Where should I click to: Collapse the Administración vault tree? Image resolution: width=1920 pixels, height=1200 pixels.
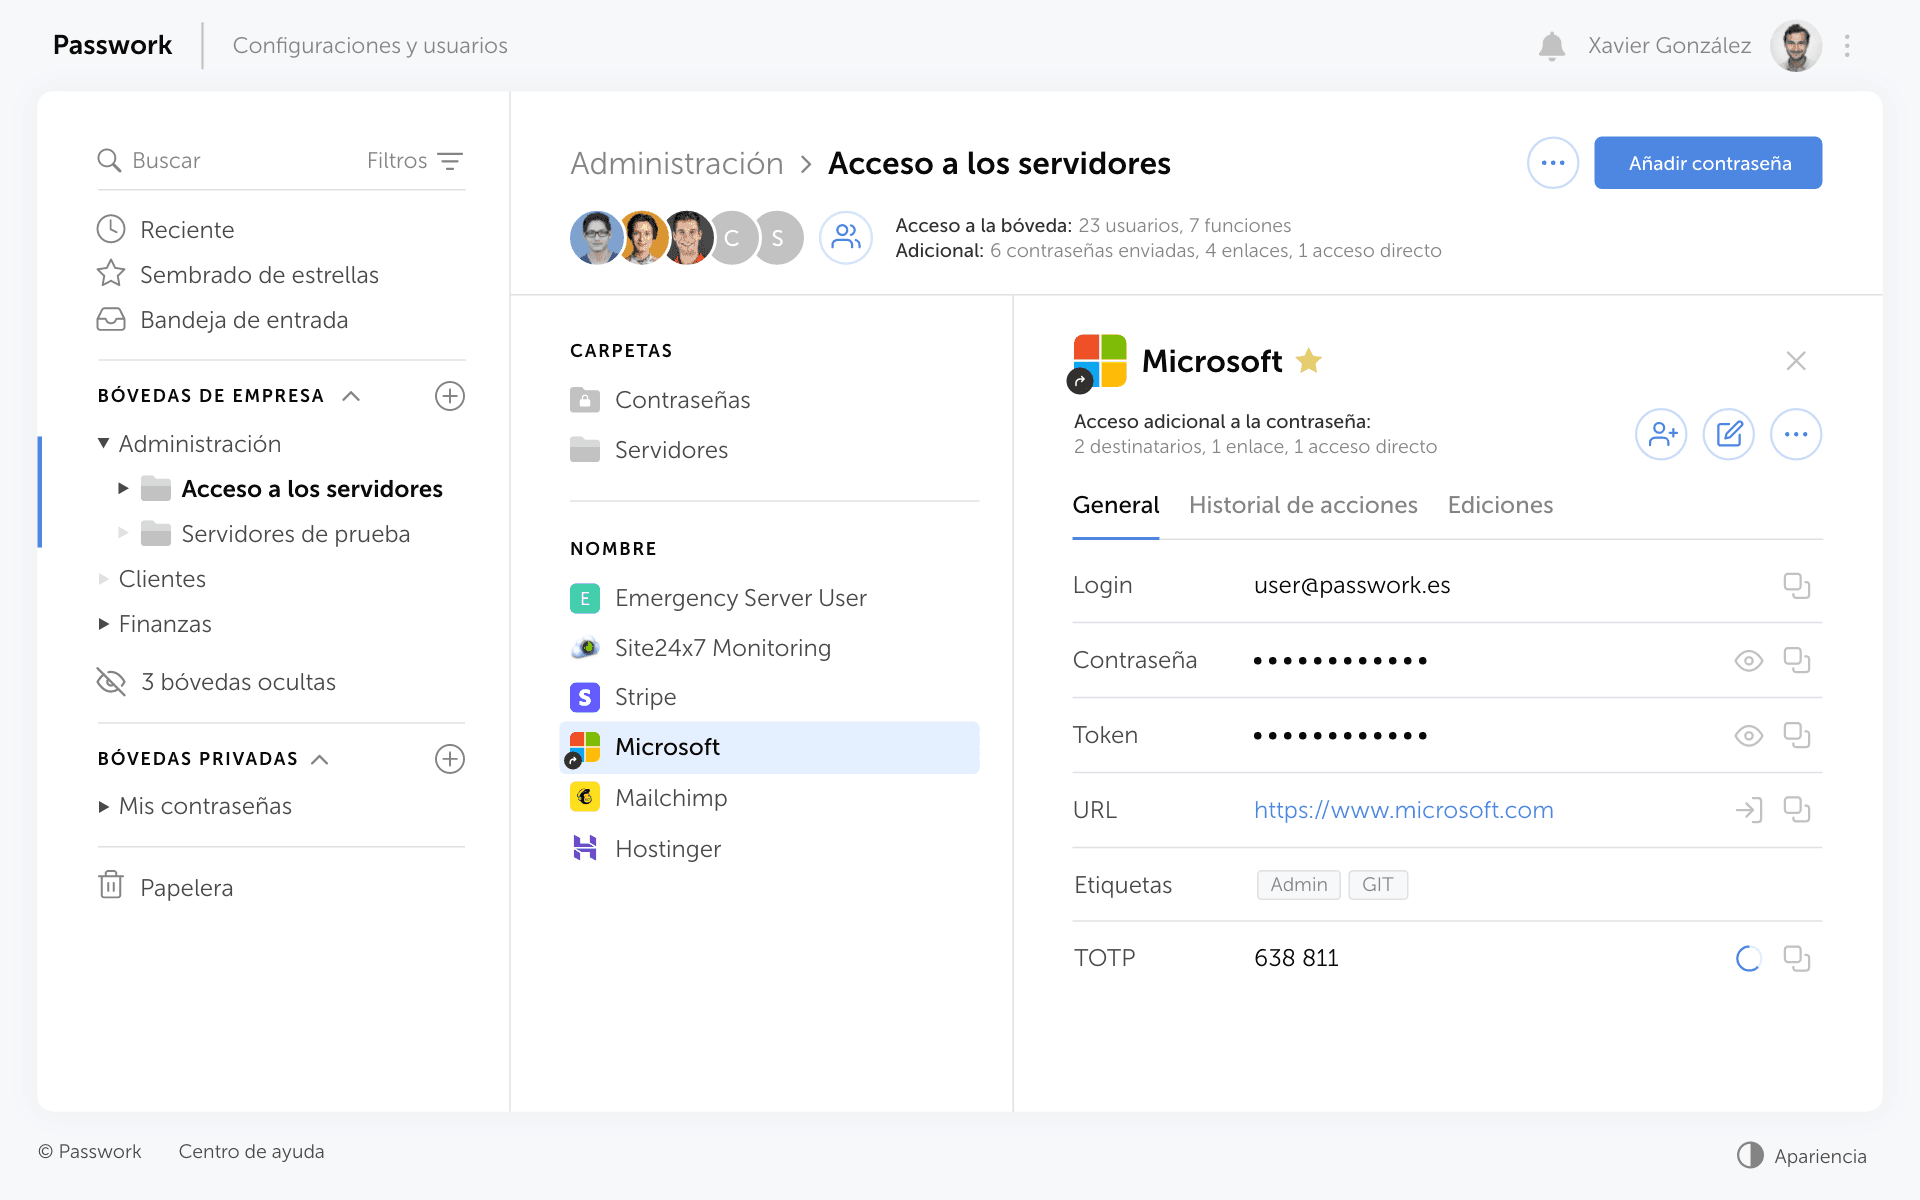103,443
